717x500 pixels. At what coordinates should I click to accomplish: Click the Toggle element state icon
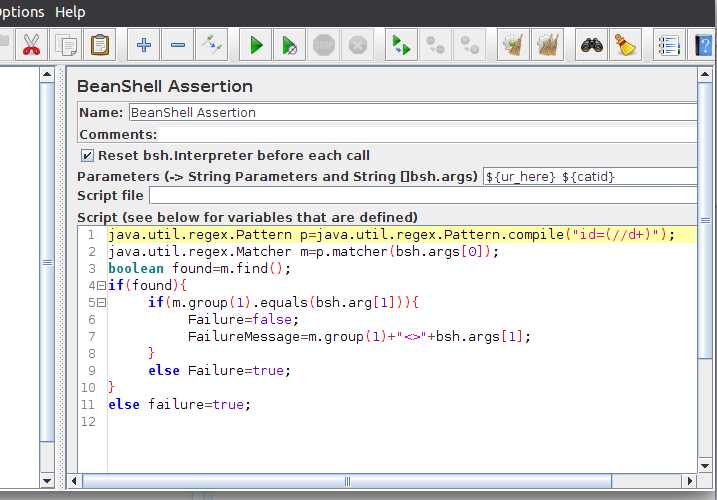(x=212, y=45)
